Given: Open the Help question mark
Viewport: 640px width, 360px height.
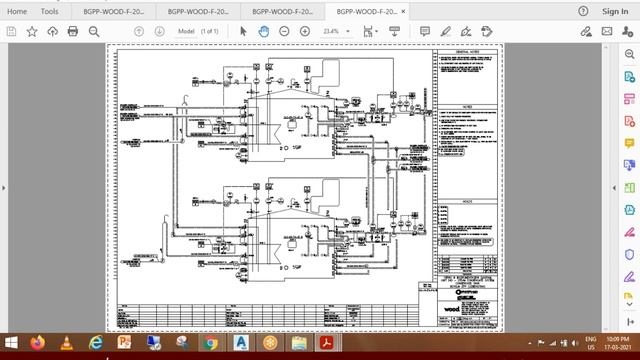Looking at the screenshot, I should [x=583, y=11].
